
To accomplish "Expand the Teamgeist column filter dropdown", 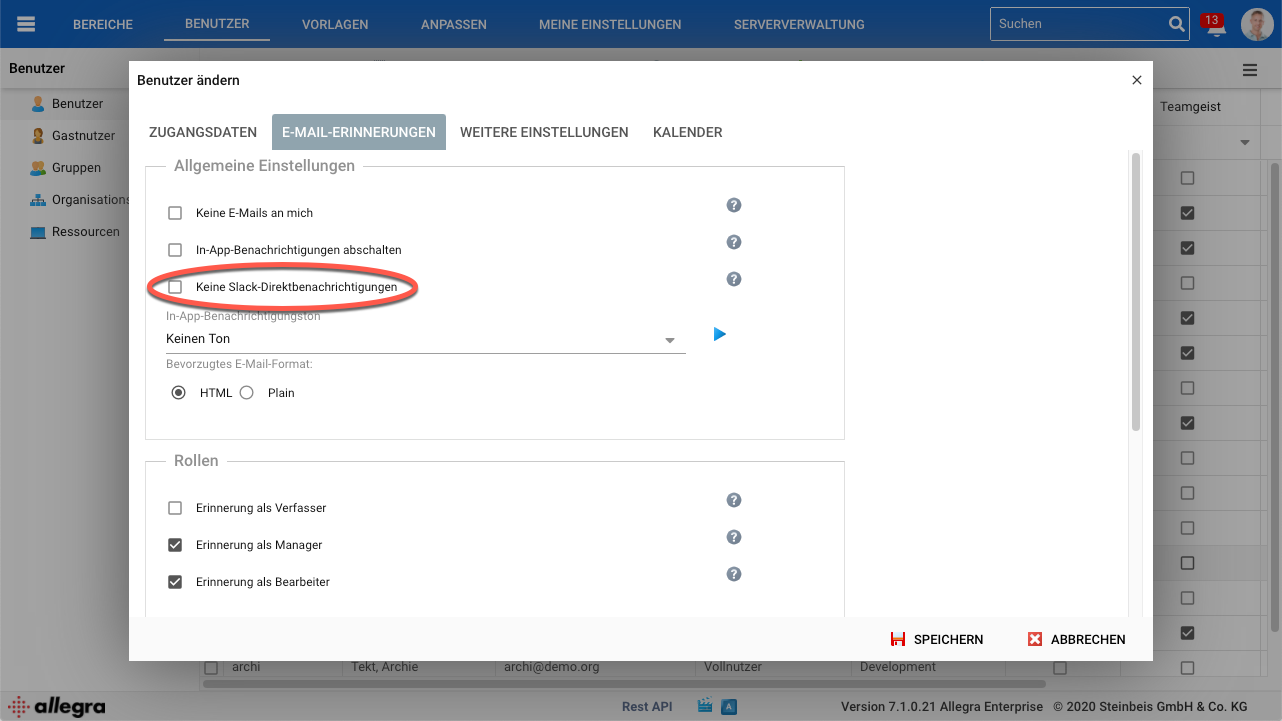I will tap(1245, 143).
